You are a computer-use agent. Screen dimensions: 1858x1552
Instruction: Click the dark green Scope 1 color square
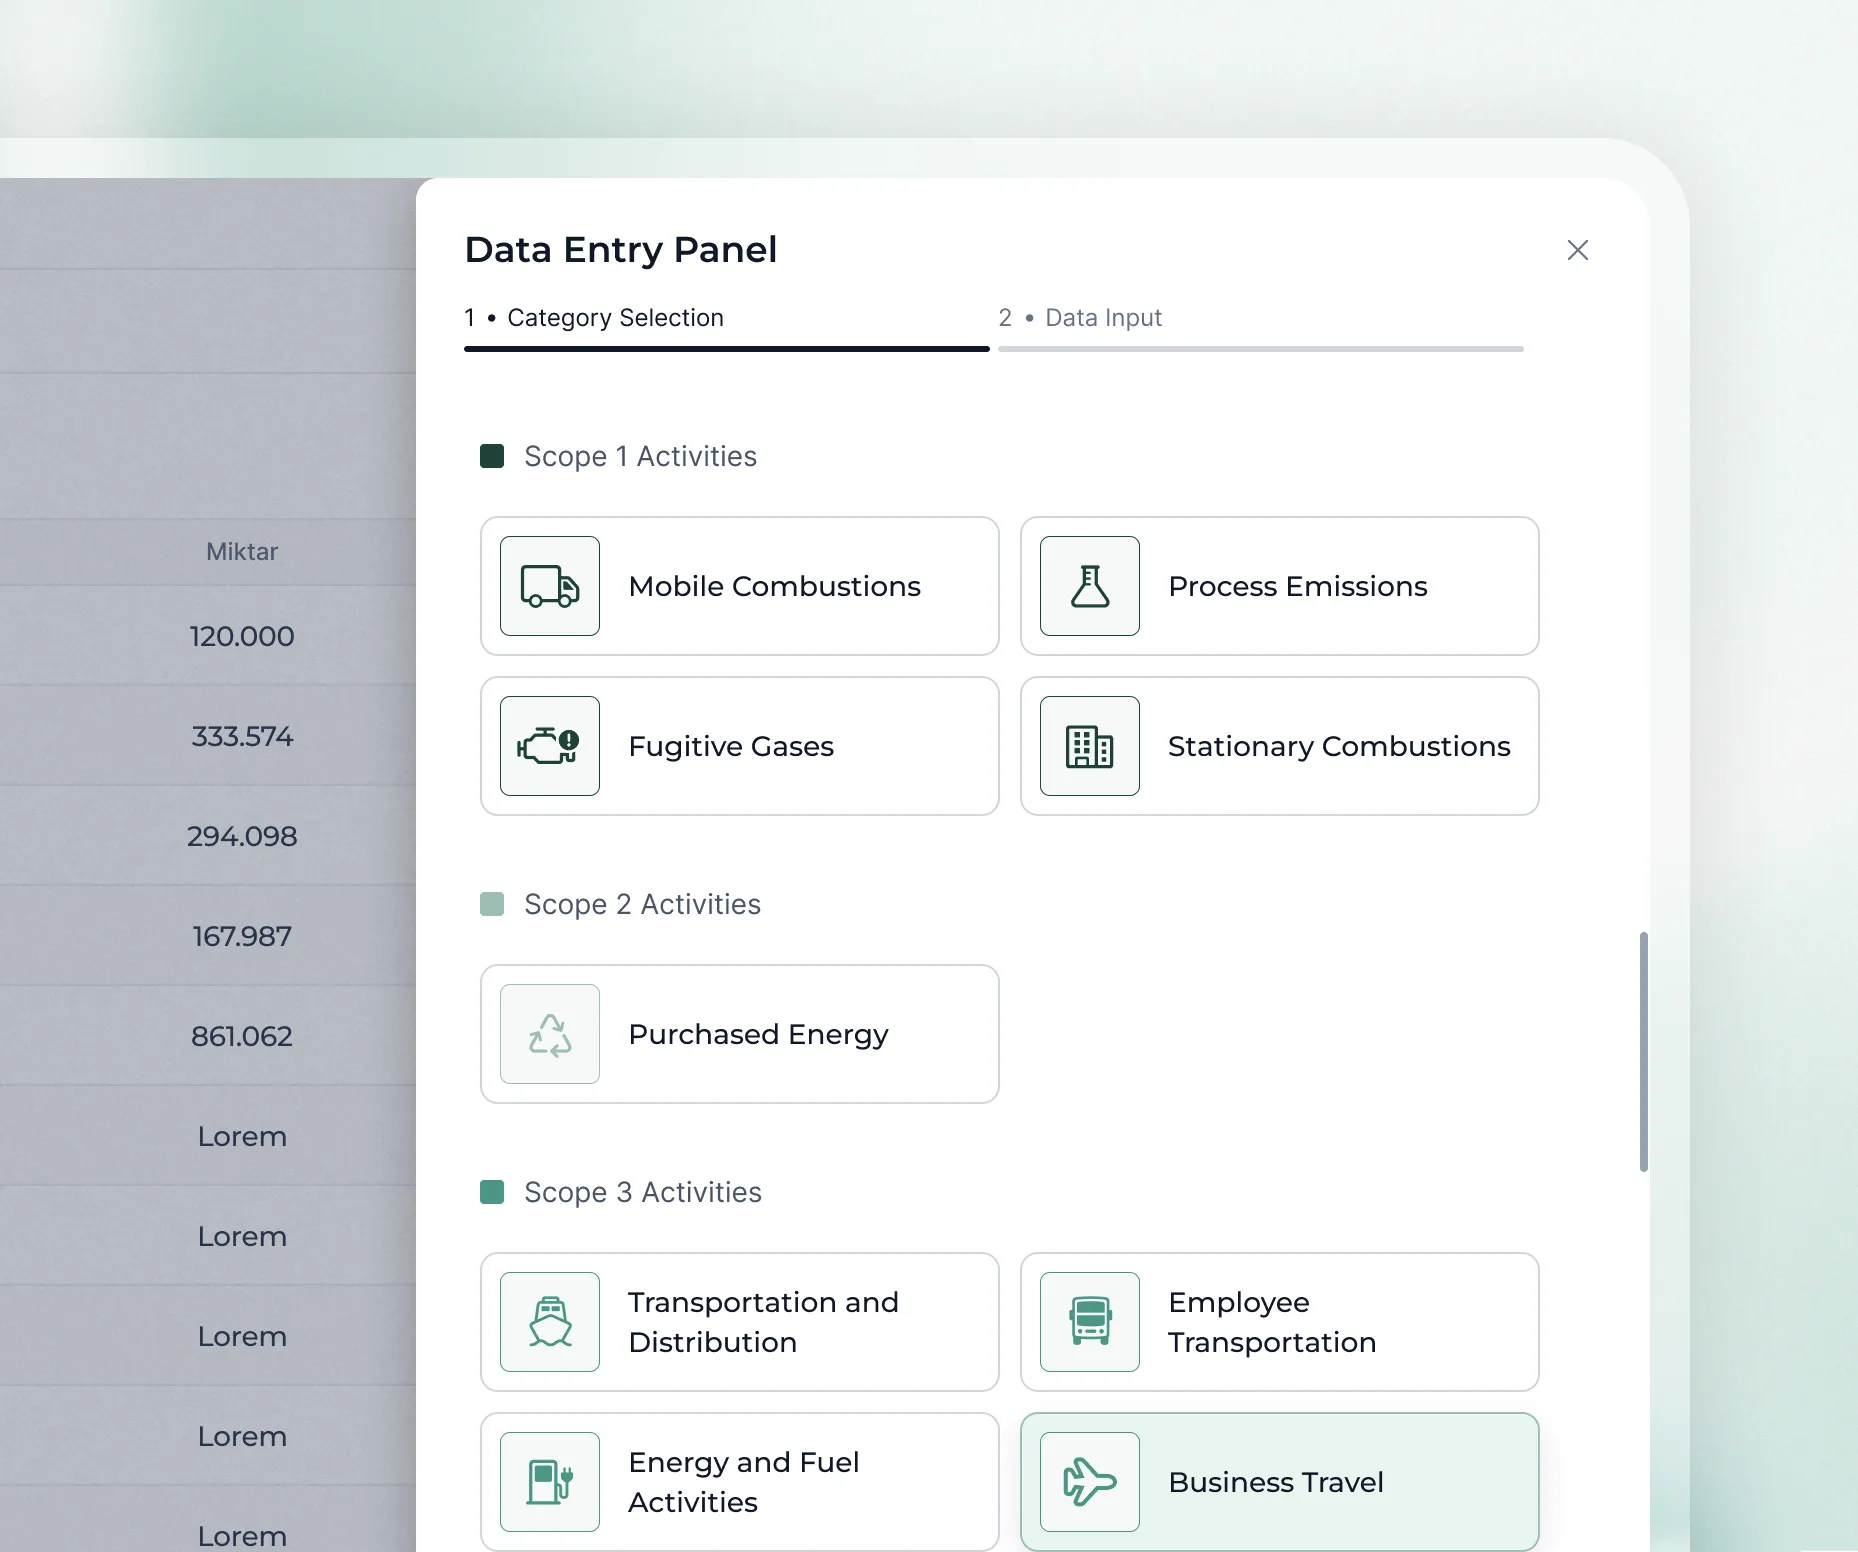pyautogui.click(x=492, y=456)
